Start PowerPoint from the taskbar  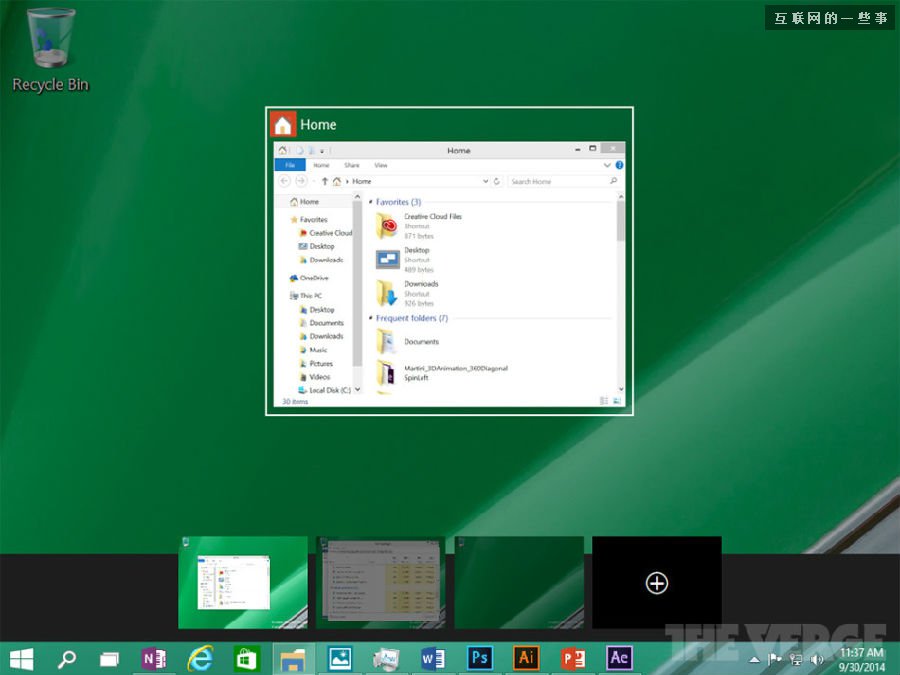point(572,658)
